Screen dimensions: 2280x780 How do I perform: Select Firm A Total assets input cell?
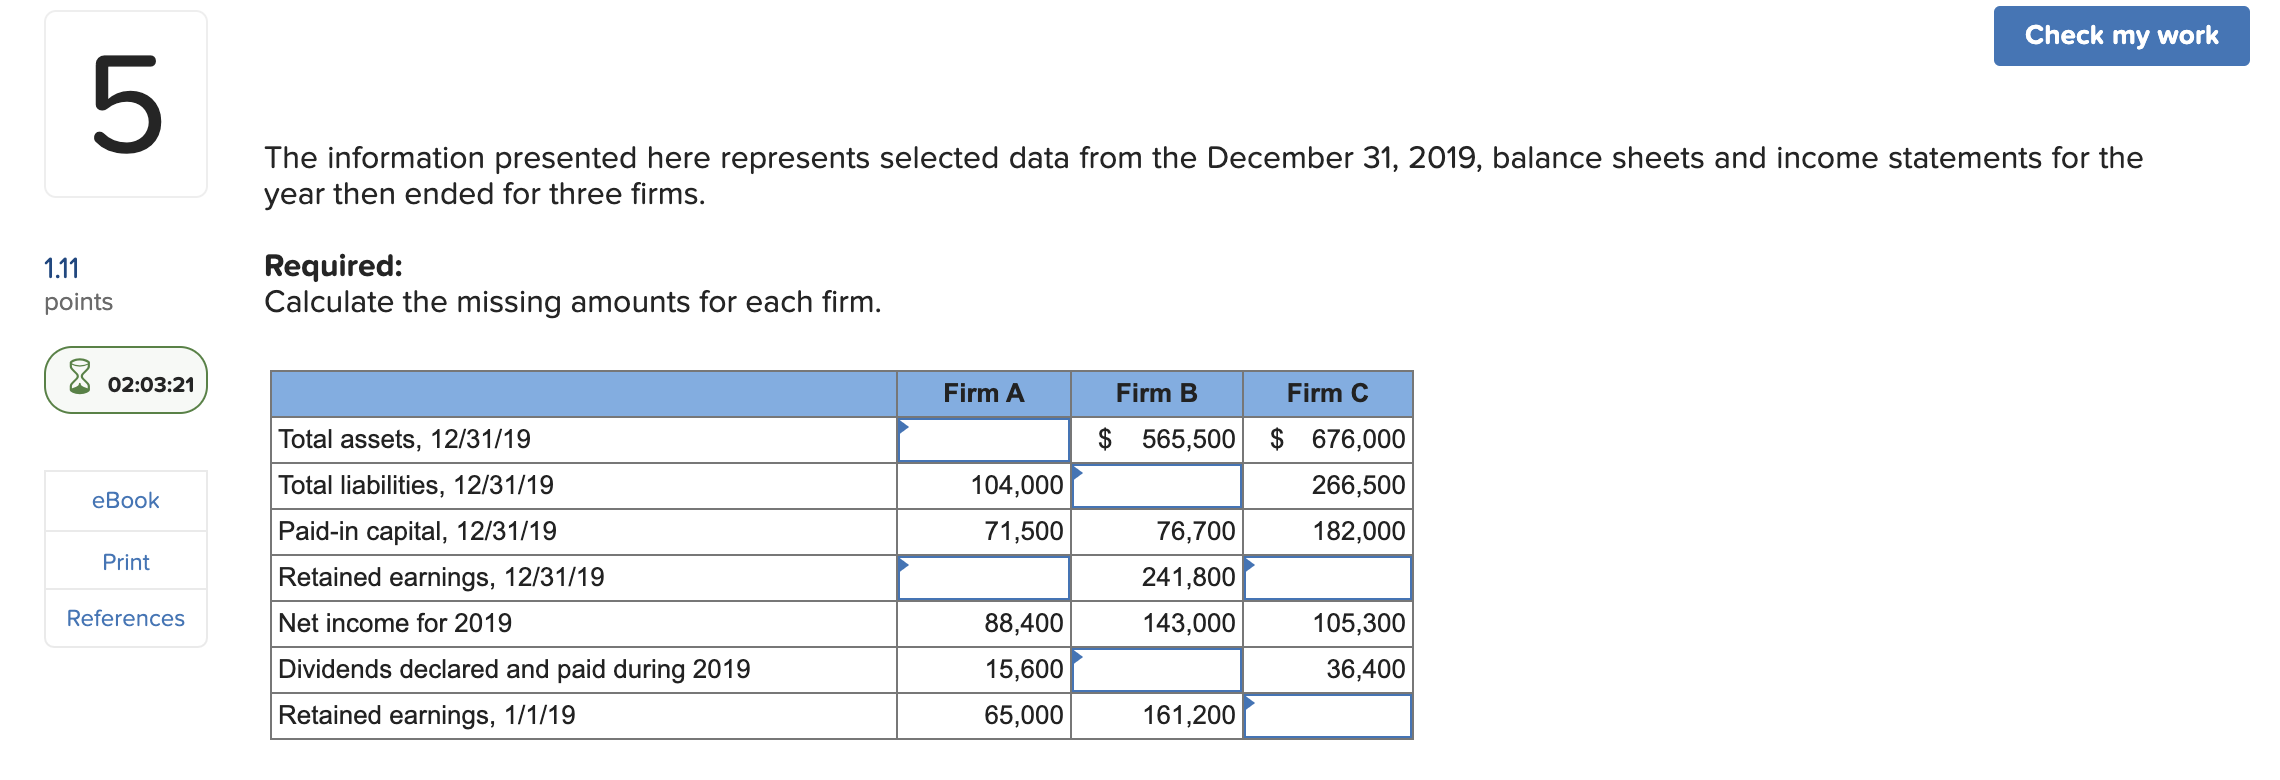(983, 440)
